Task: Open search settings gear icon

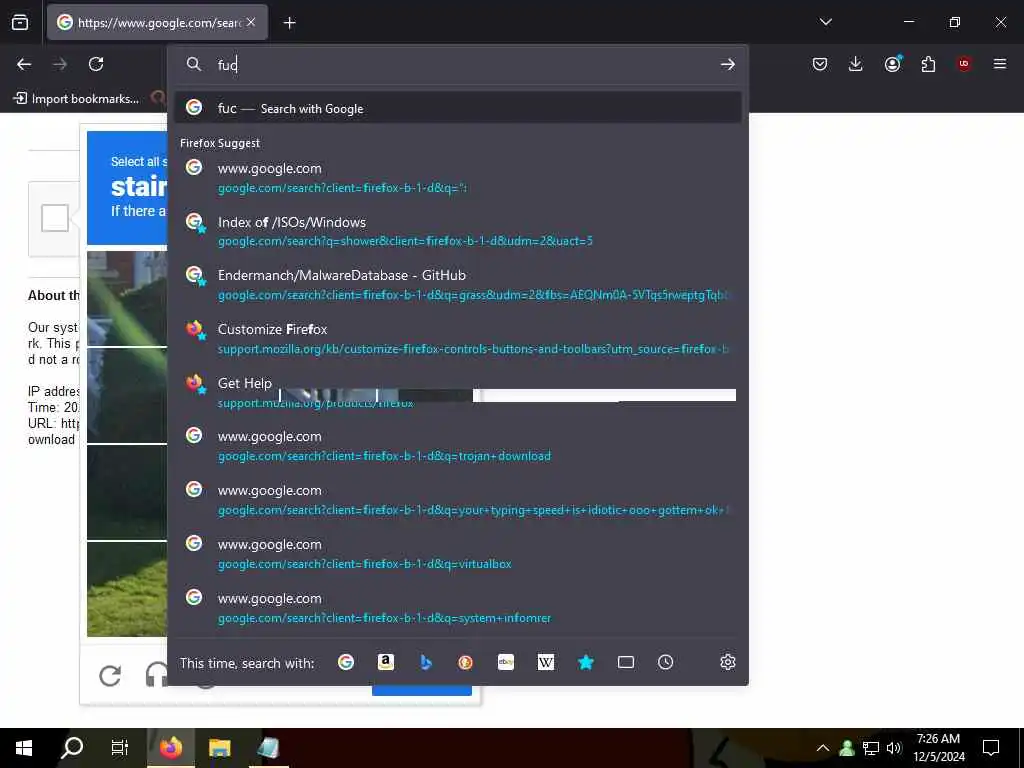Action: coord(728,662)
